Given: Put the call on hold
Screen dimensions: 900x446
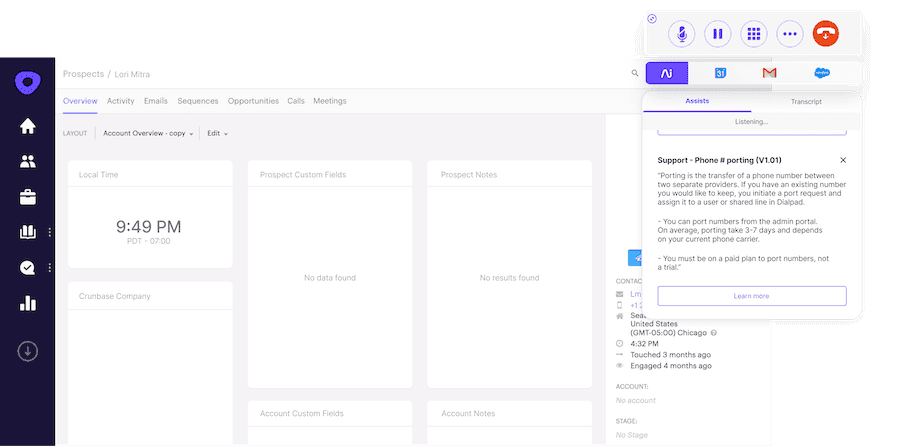Looking at the screenshot, I should (x=717, y=34).
